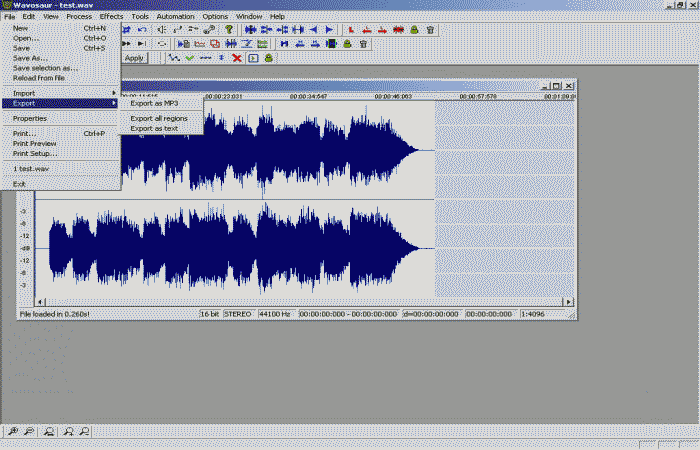This screenshot has height=450, width=700.
Task: Click the red X icon in the toolbar
Action: tap(237, 58)
